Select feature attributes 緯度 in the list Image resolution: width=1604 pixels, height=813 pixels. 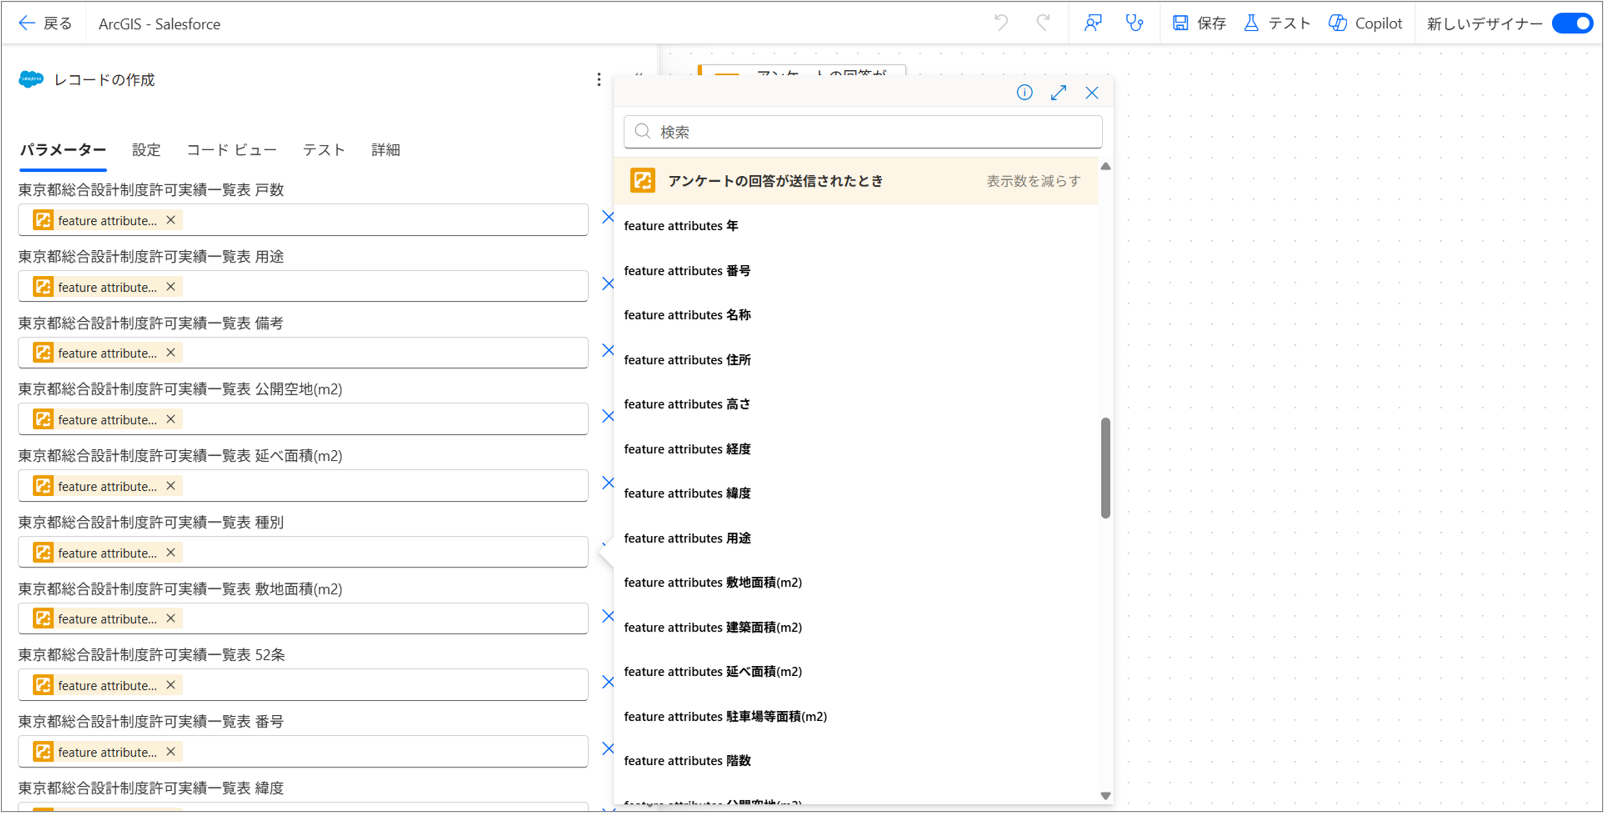[x=687, y=493]
